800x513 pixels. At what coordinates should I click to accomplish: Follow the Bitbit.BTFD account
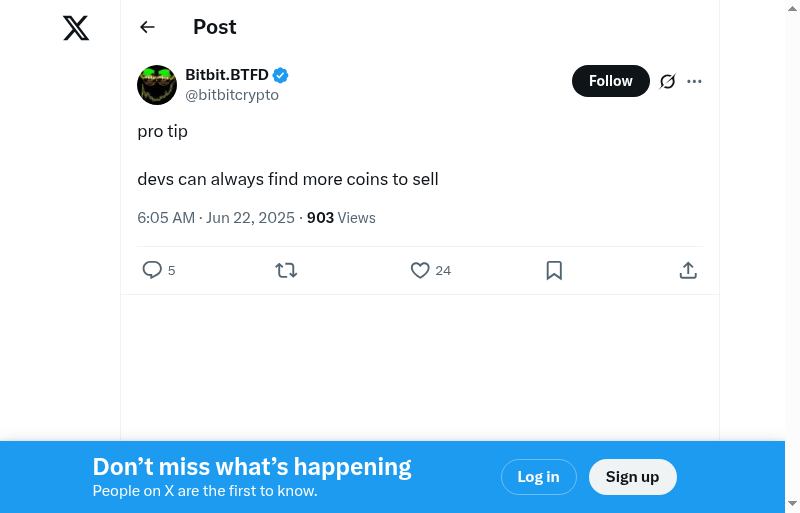pos(610,81)
